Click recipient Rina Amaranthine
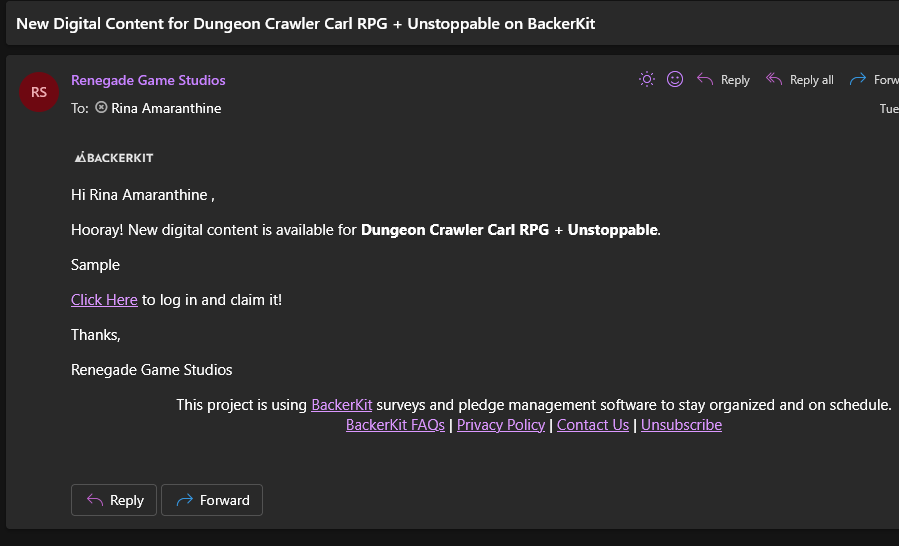Screen dimensions: 899x546 click(x=166, y=108)
